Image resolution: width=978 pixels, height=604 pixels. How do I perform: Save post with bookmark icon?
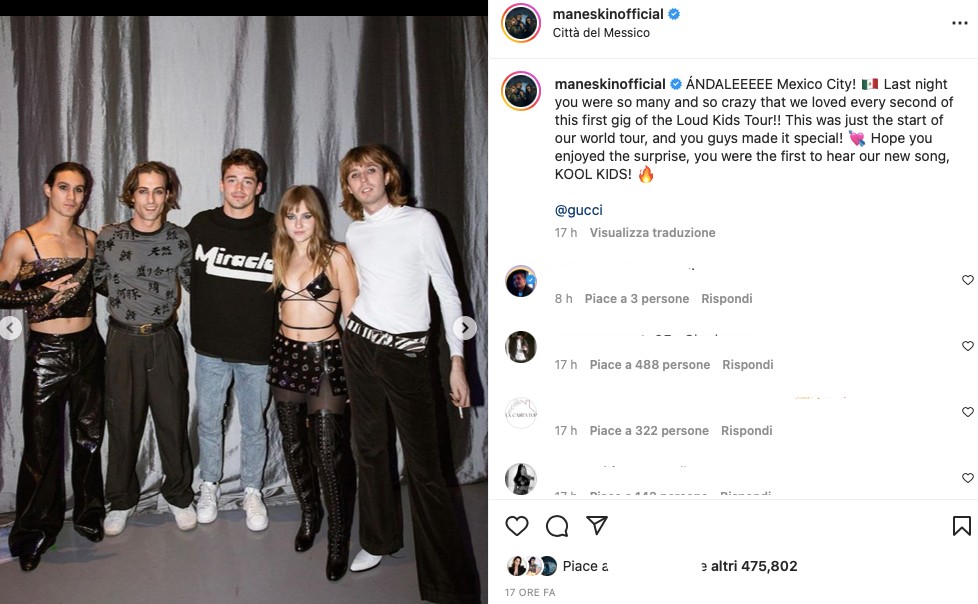click(961, 526)
